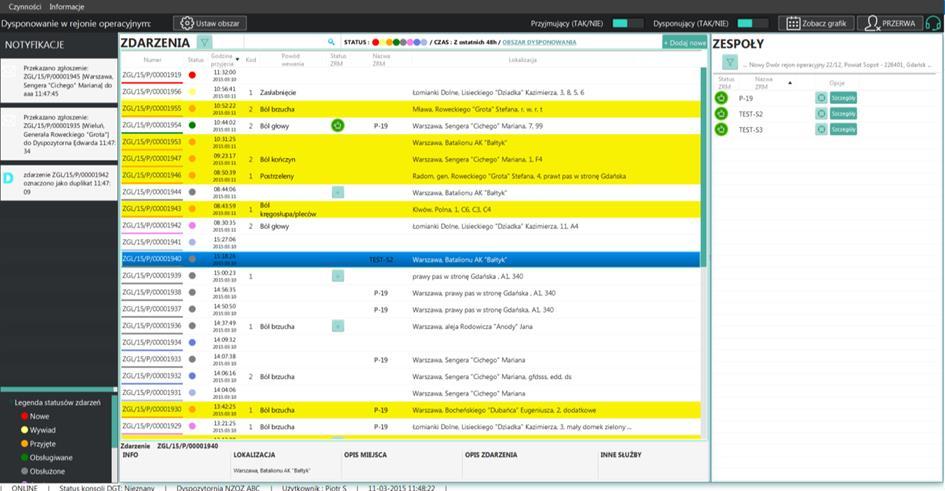Click pink status dot of event 00001929
The width and height of the screenshot is (945, 491).
click(192, 426)
